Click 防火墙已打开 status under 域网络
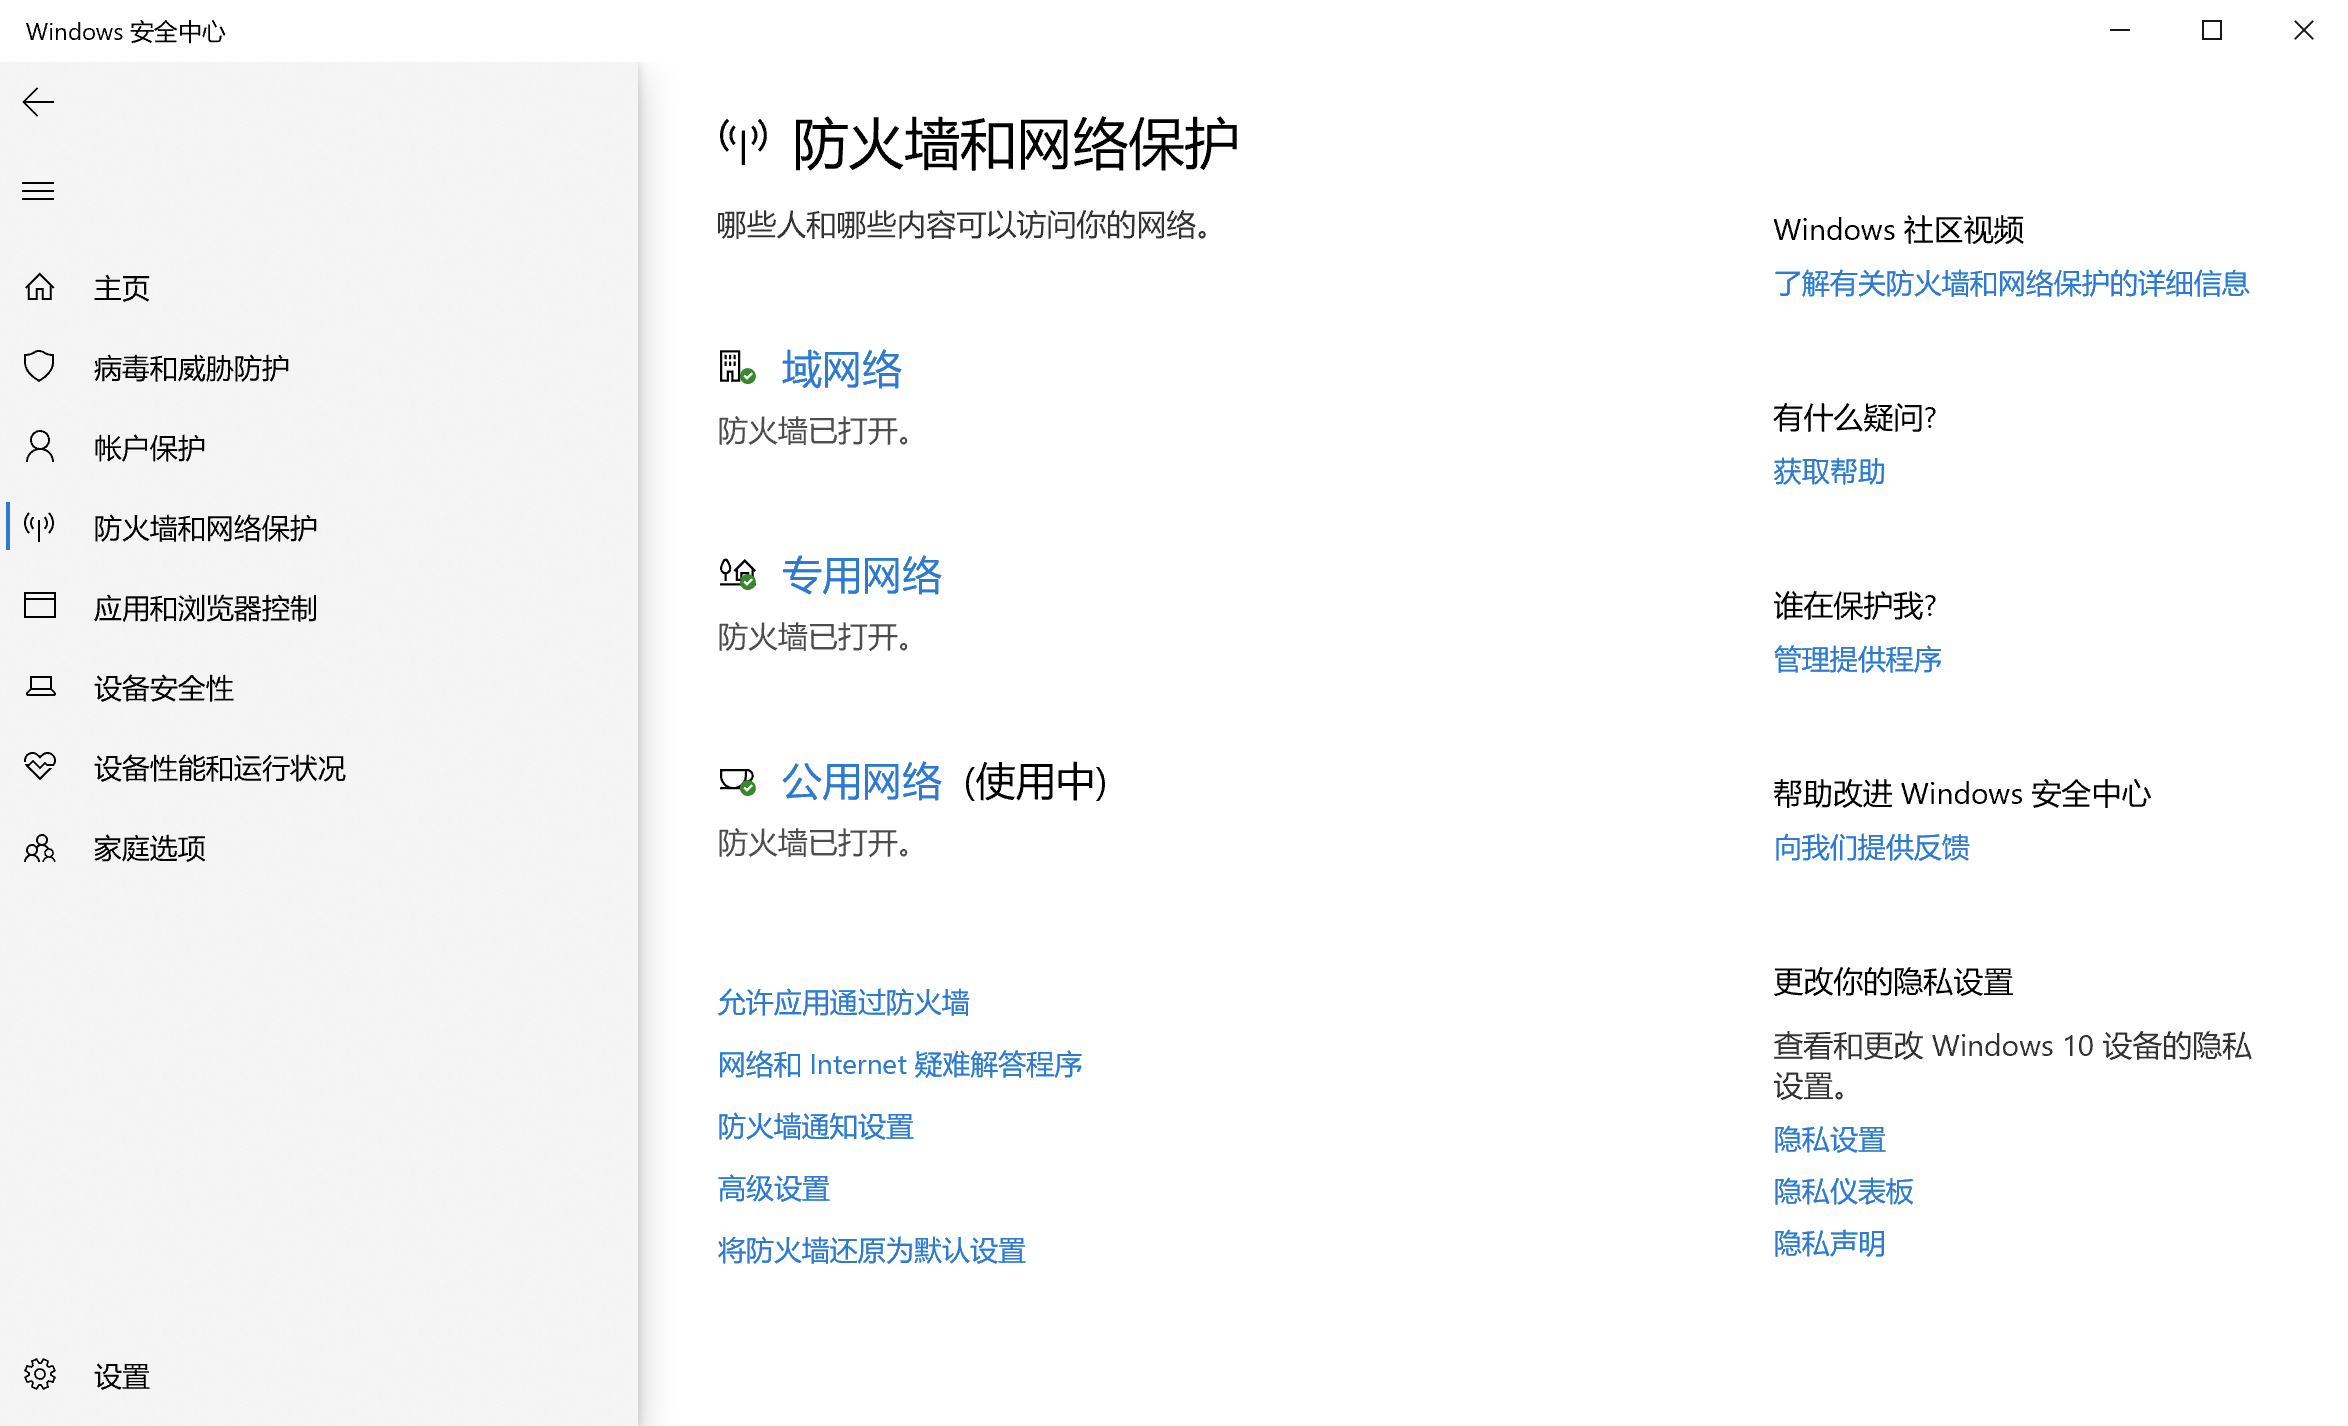This screenshot has height=1426, width=2348. point(815,432)
